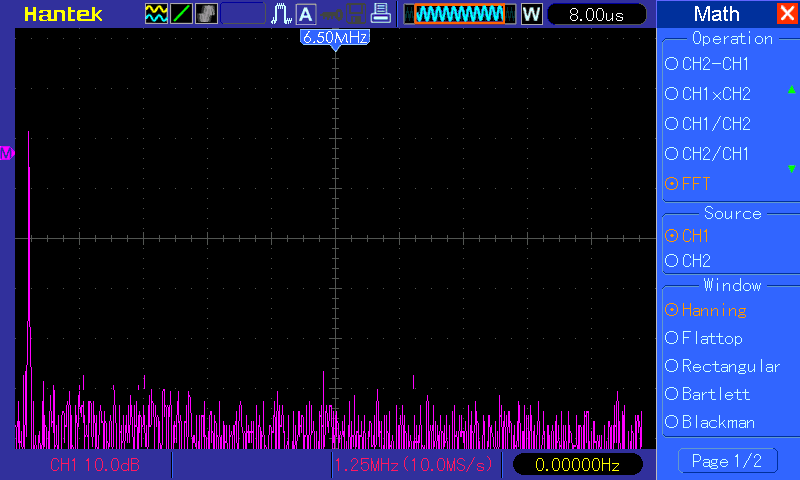The image size is (800, 480).
Task: Select the green diagonal line icon
Action: click(x=181, y=14)
